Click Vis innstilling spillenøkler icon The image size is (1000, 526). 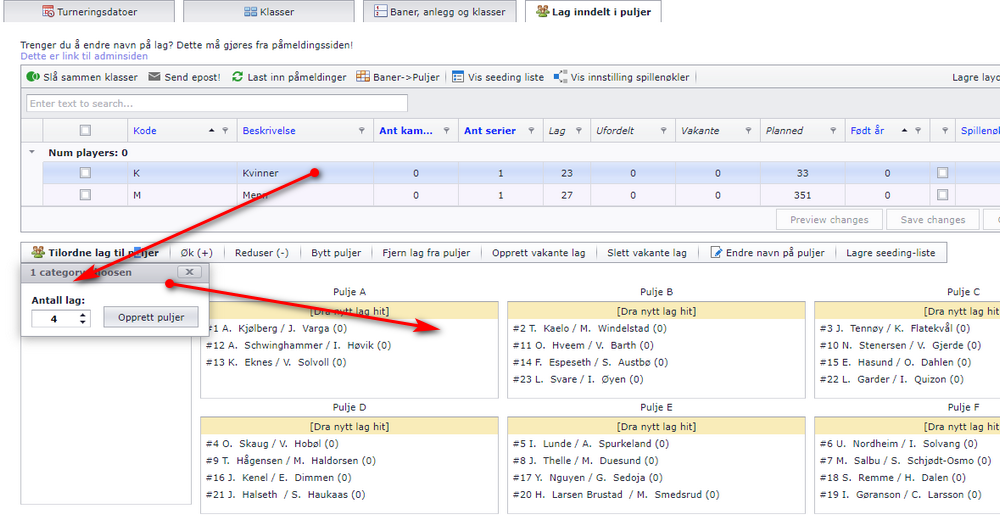pyautogui.click(x=560, y=77)
